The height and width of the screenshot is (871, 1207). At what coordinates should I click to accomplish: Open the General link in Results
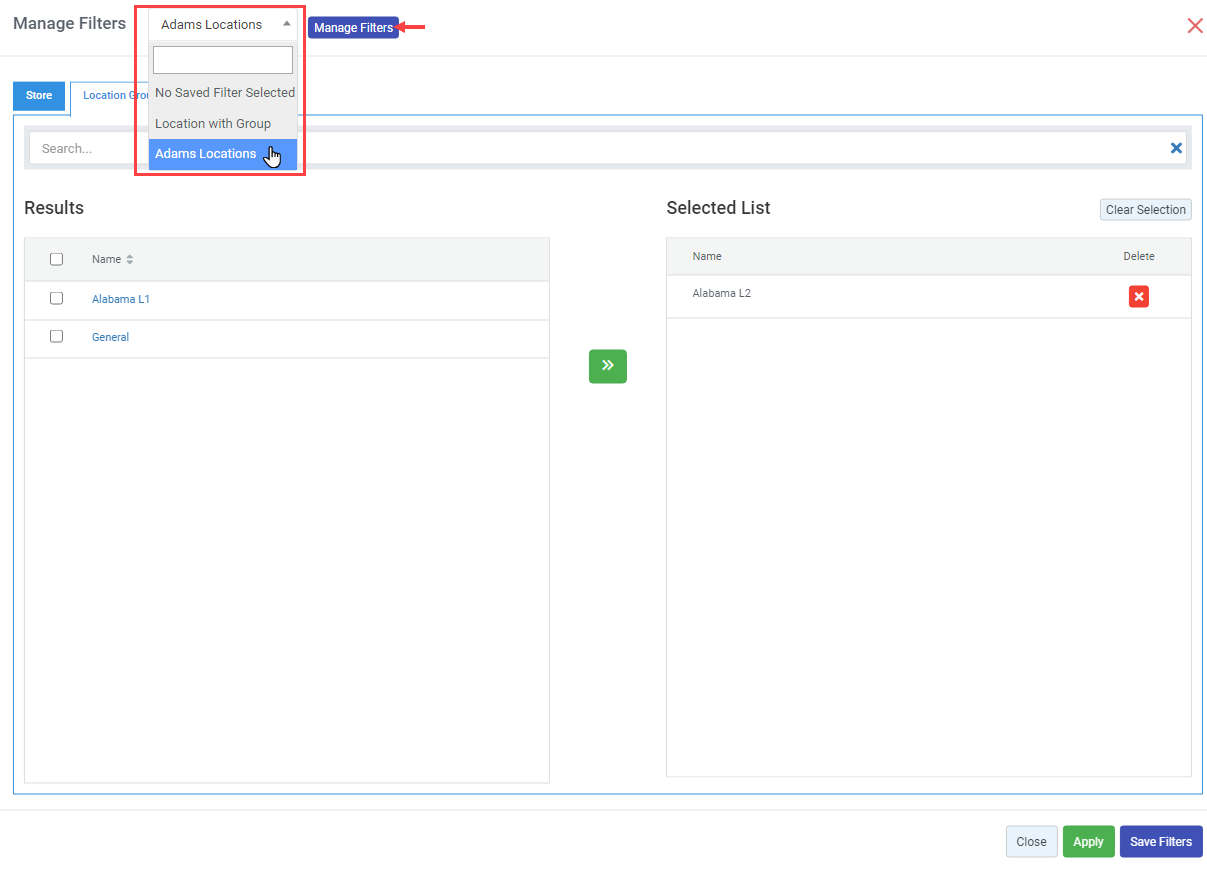click(x=110, y=337)
